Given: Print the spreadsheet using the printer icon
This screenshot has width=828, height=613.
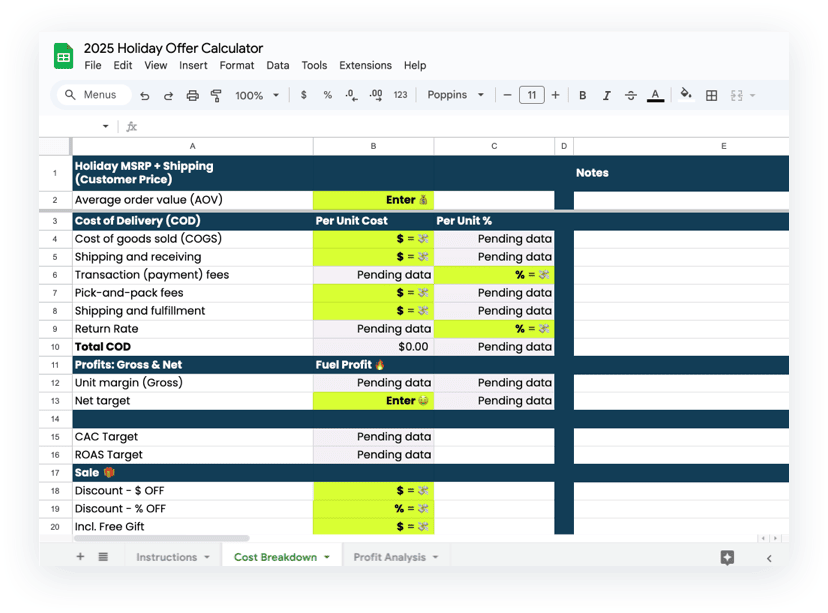Looking at the screenshot, I should point(192,96).
